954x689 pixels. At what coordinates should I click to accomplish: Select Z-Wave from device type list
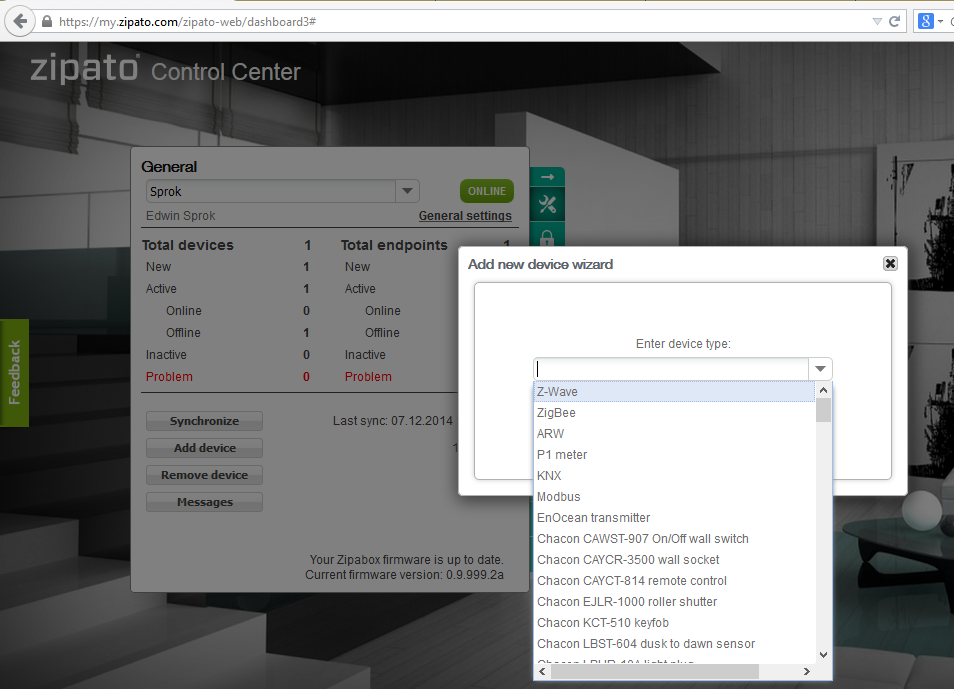pyautogui.click(x=674, y=392)
